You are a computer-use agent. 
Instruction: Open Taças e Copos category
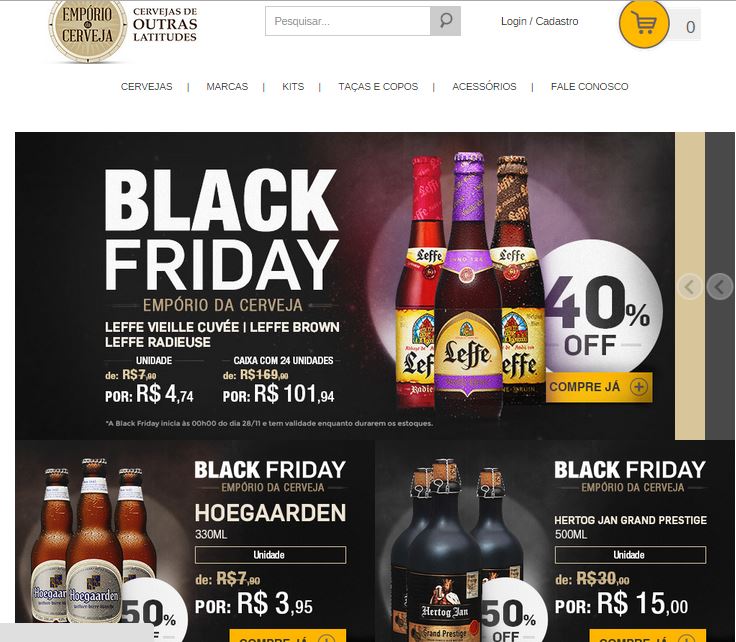[x=378, y=86]
